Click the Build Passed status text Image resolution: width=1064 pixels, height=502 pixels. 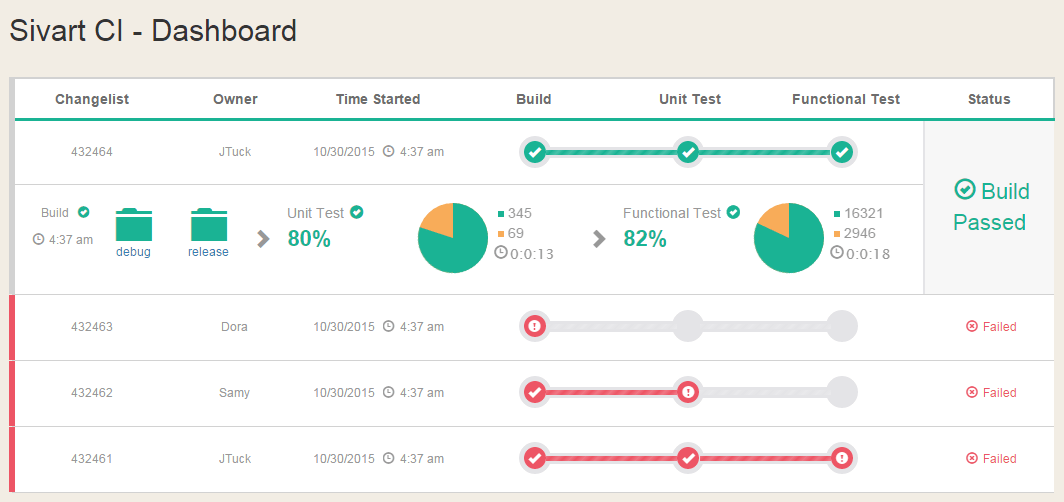tap(990, 206)
